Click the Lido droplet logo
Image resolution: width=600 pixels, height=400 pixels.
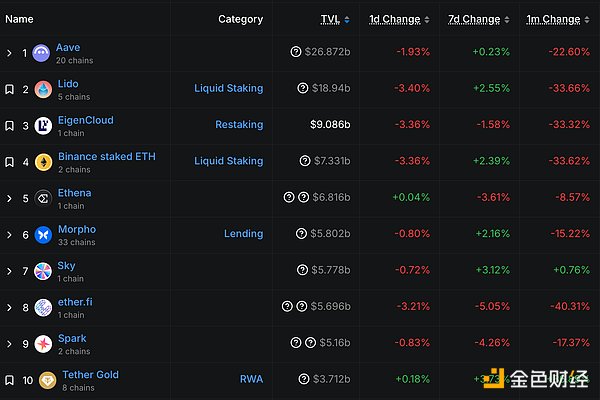[41, 89]
